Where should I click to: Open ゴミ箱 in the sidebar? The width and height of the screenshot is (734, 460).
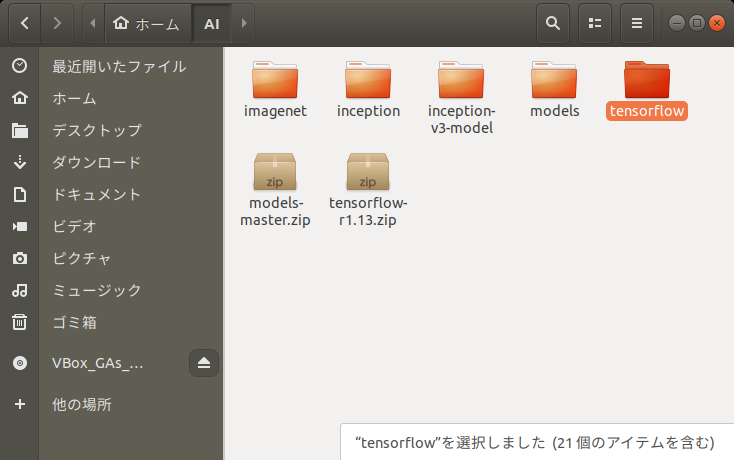tap(74, 322)
